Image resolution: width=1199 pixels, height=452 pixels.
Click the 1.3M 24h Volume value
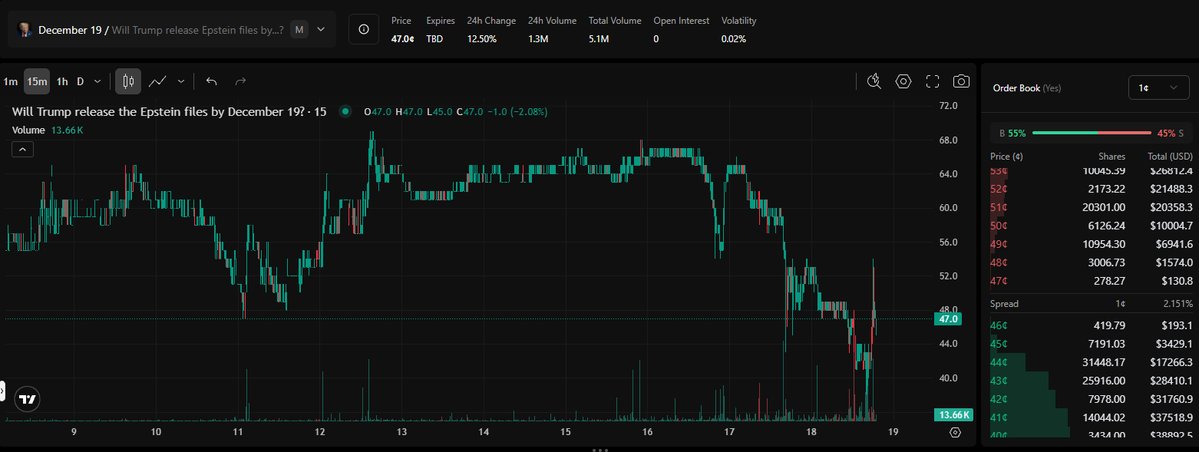point(538,38)
